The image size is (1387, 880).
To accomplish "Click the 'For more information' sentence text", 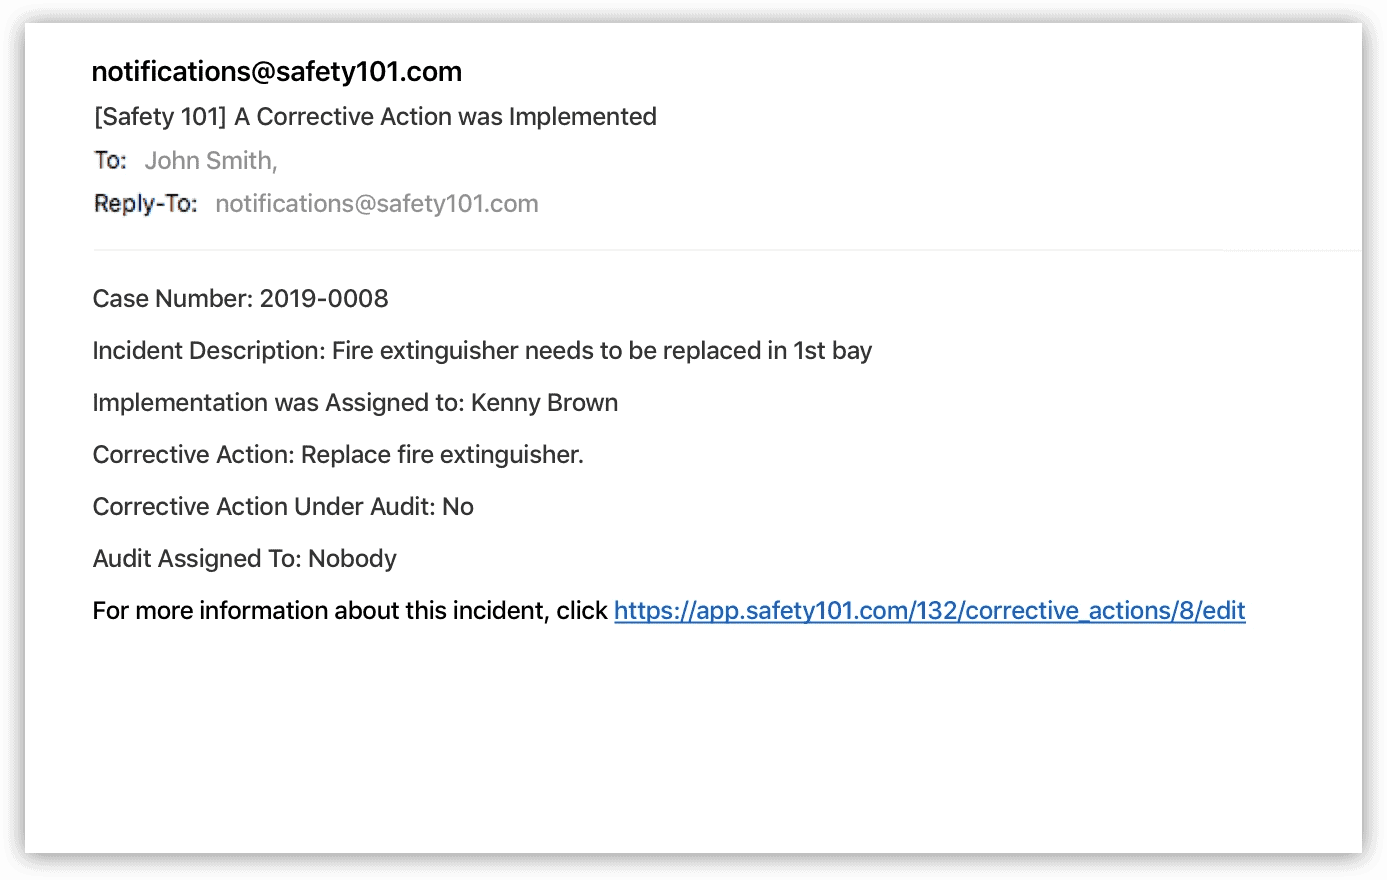I will click(x=350, y=611).
